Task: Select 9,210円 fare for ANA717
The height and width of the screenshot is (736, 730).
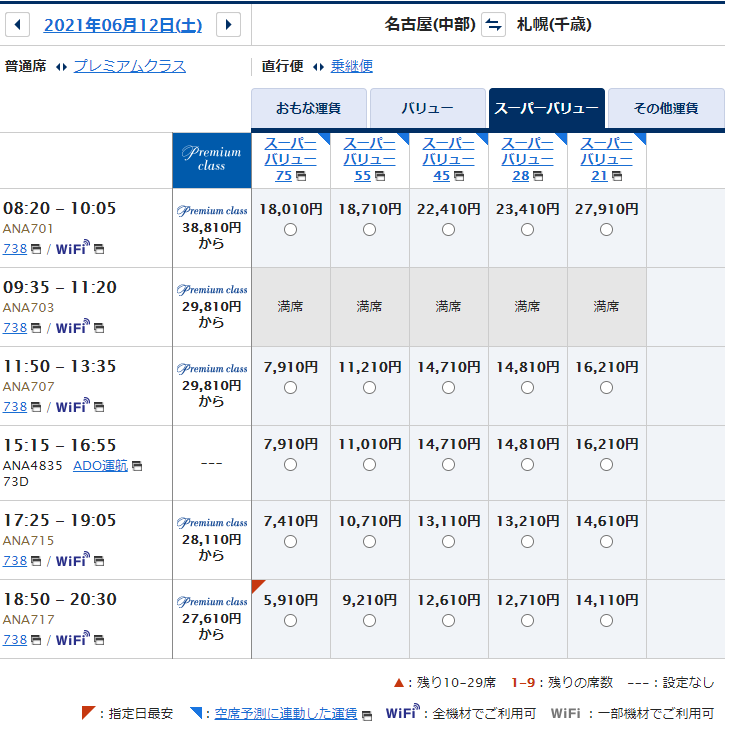Action: tap(369, 621)
